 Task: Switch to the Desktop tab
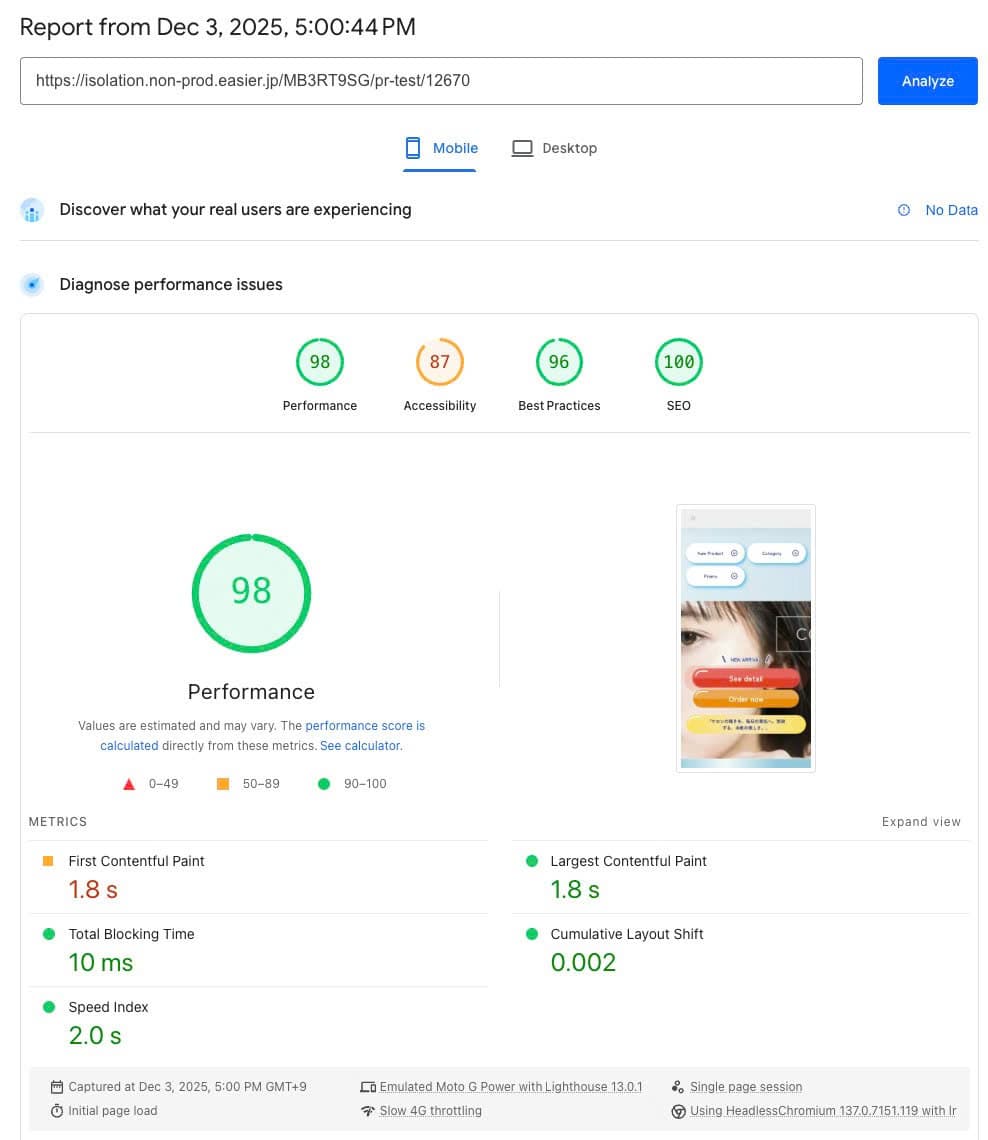click(x=569, y=148)
